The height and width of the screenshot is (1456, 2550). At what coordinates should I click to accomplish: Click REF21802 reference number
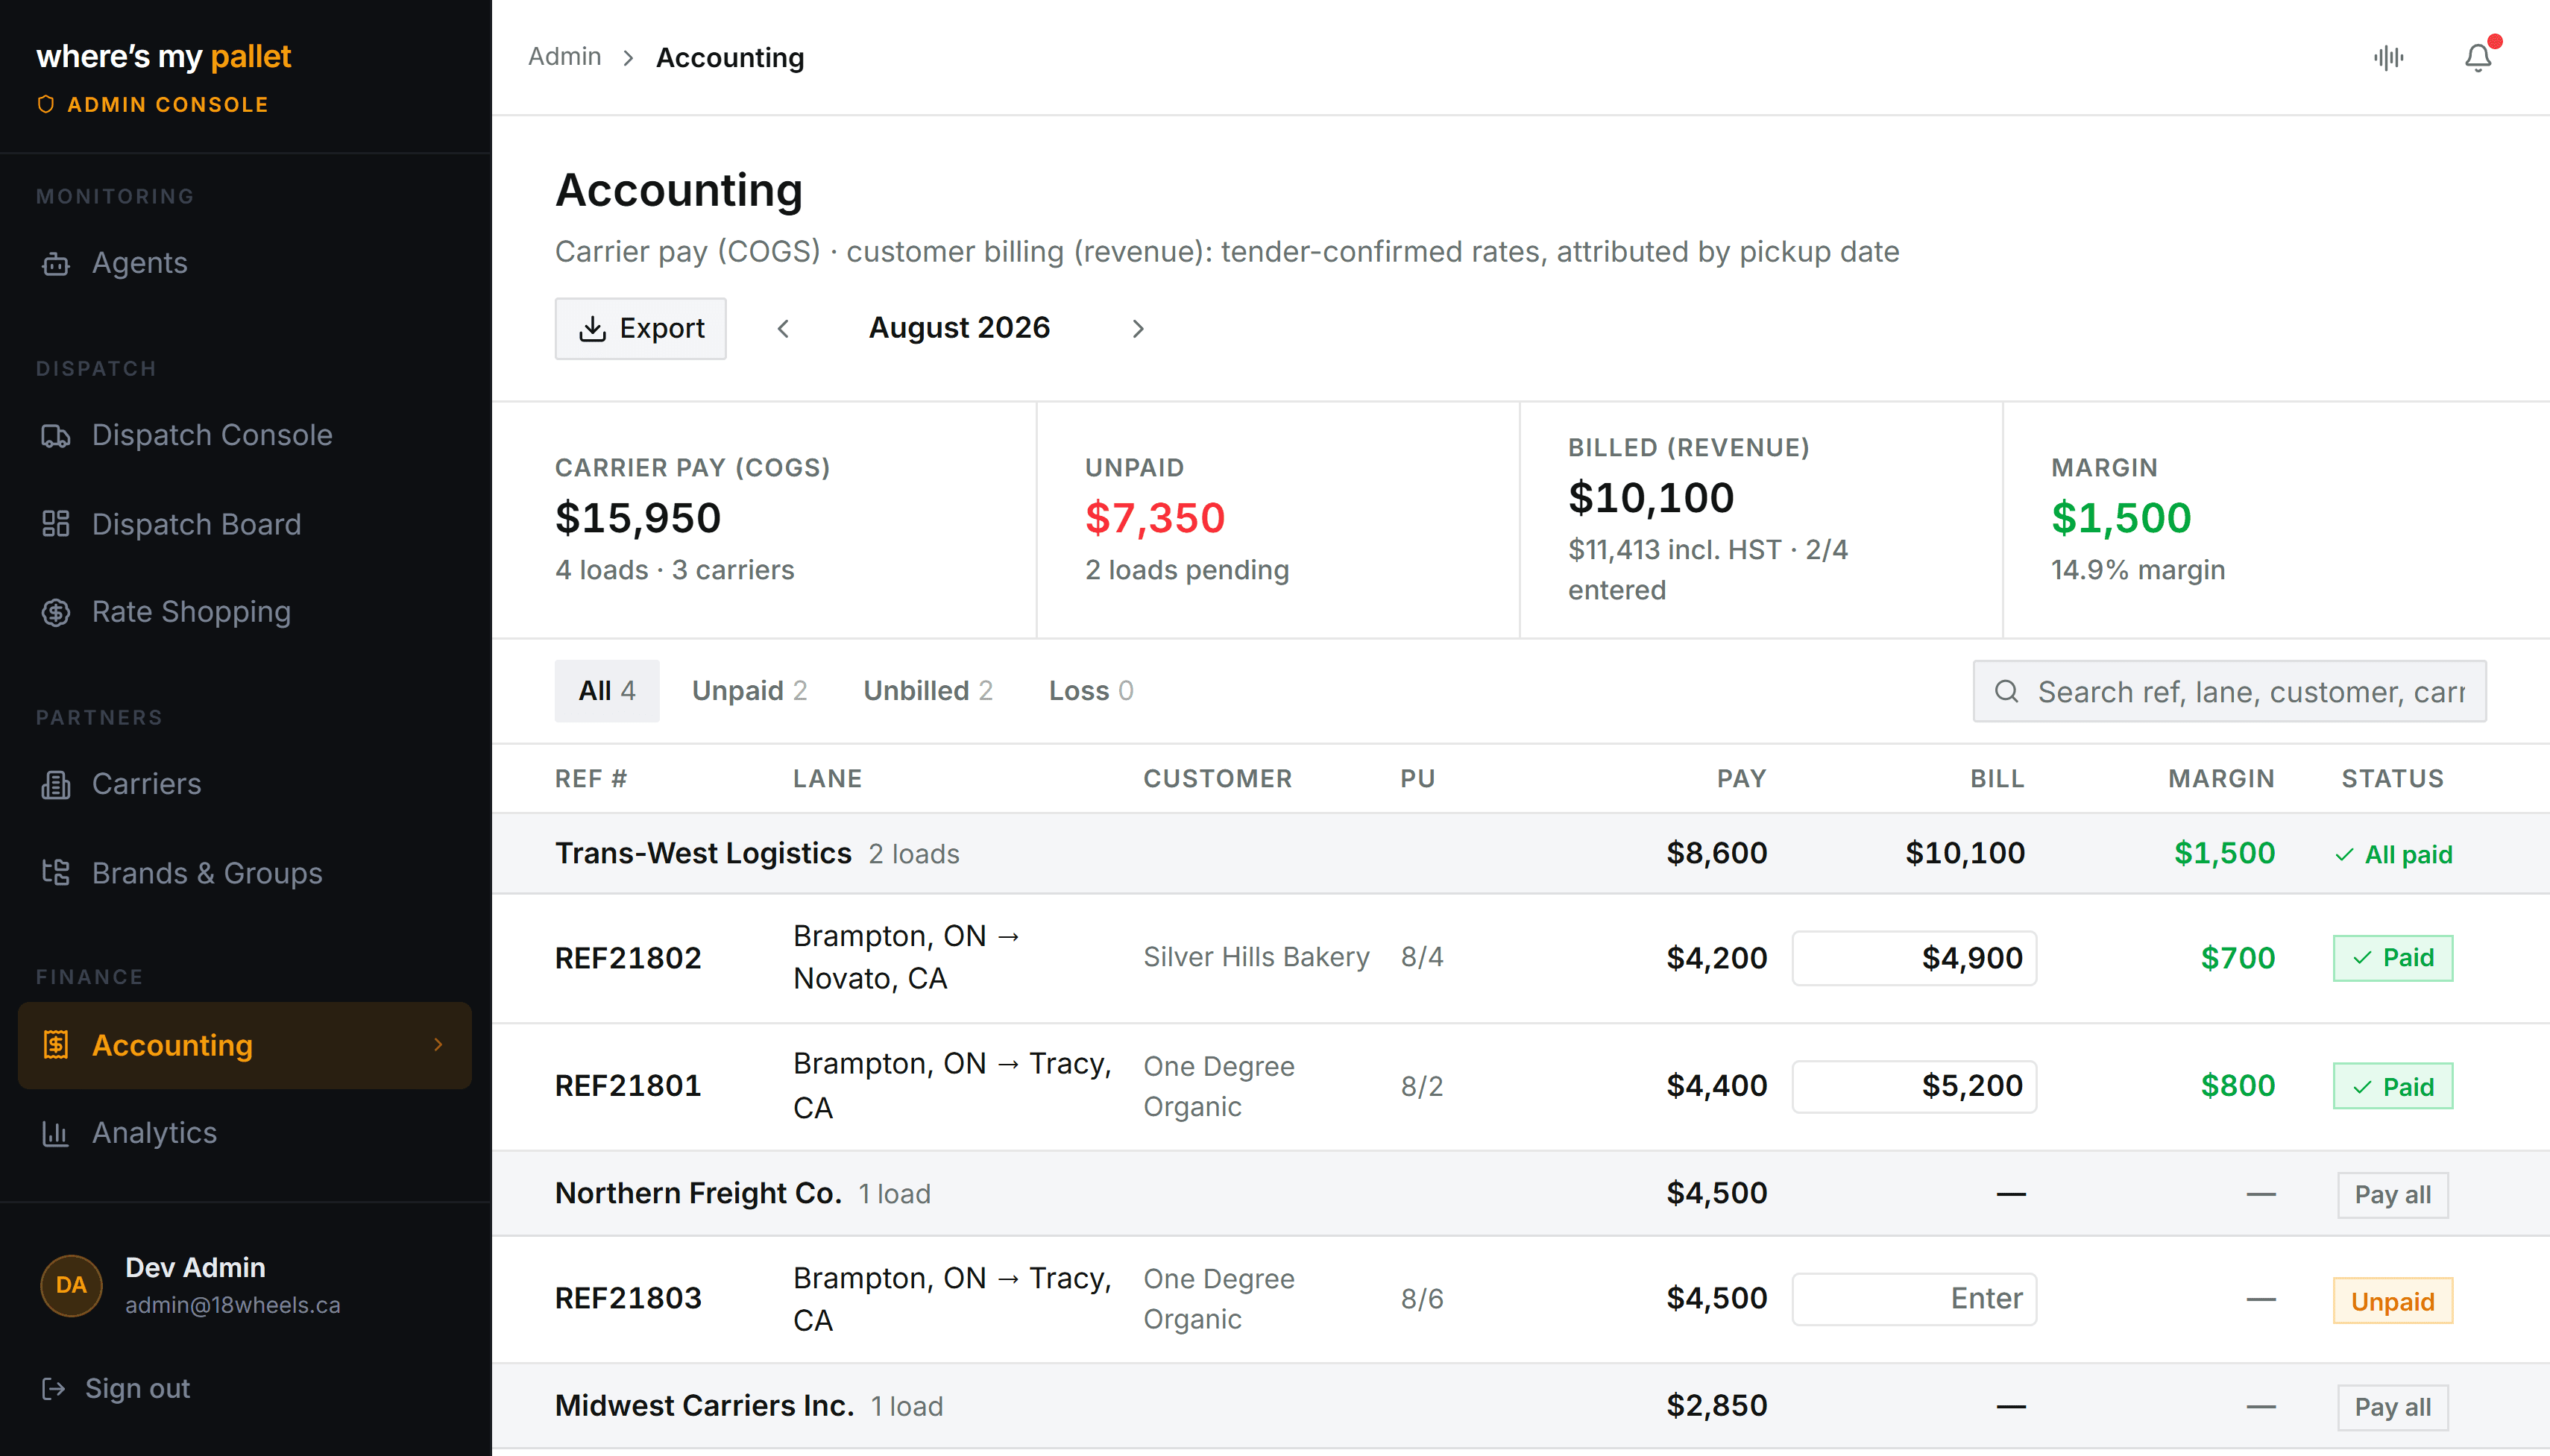pos(628,958)
